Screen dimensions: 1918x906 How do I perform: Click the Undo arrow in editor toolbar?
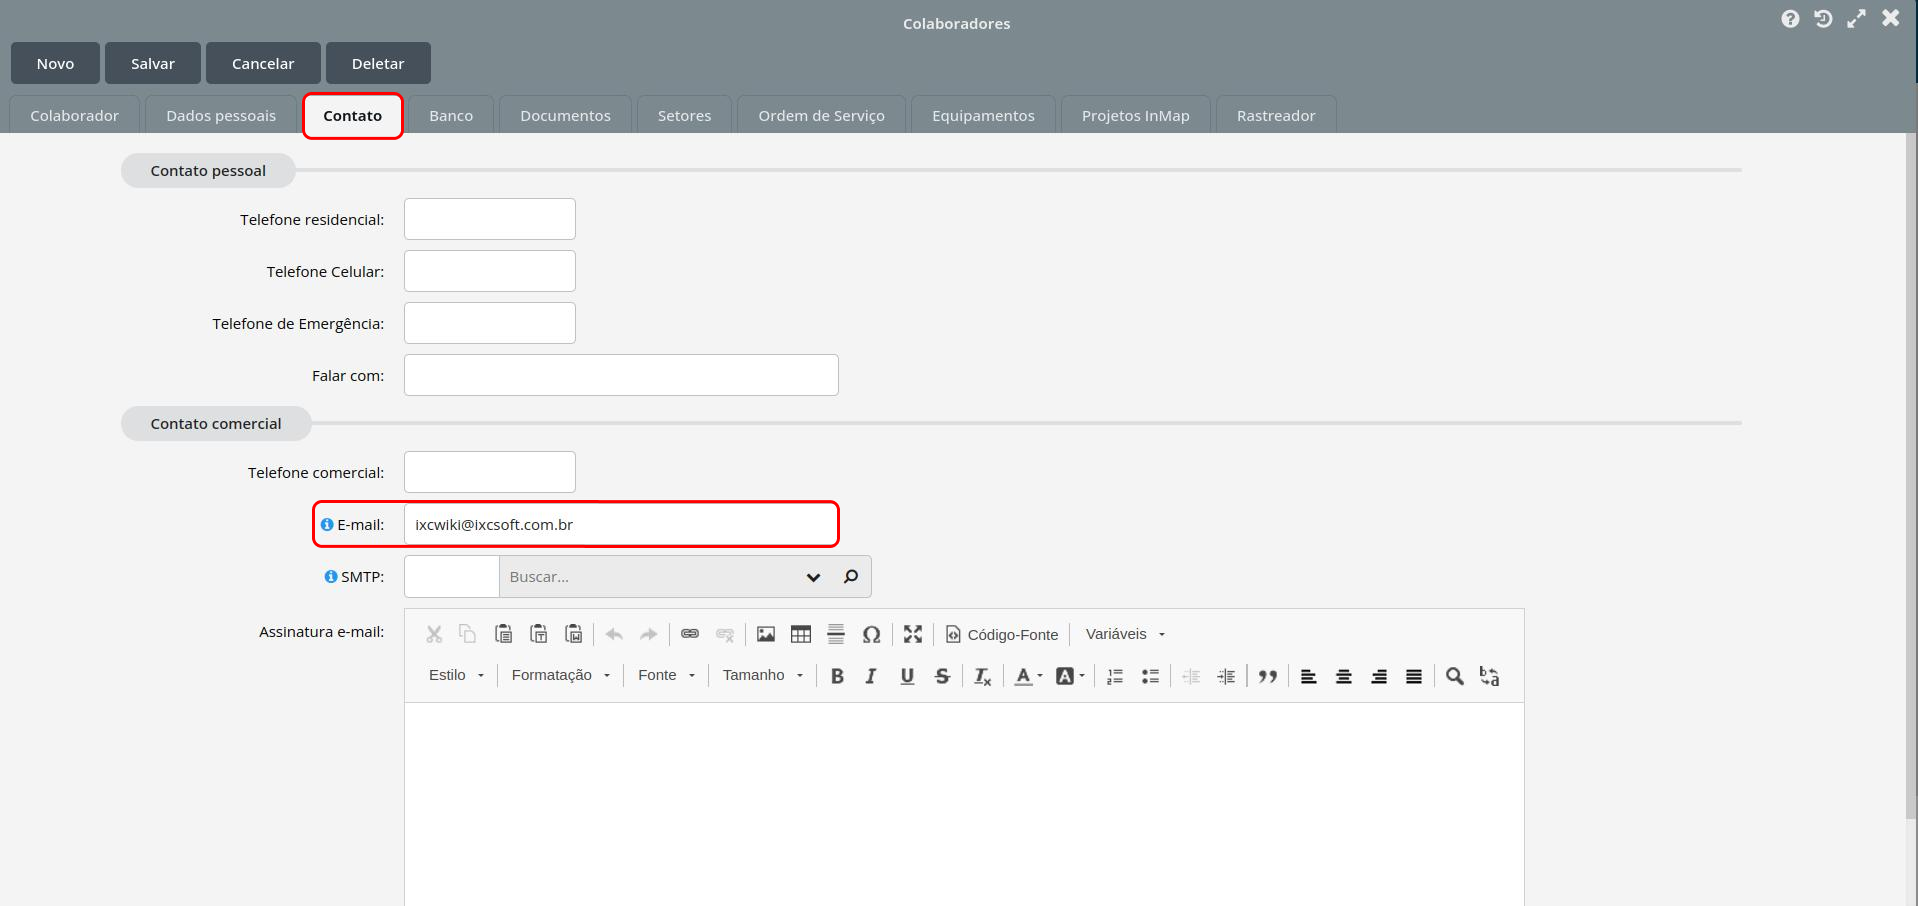click(x=614, y=634)
